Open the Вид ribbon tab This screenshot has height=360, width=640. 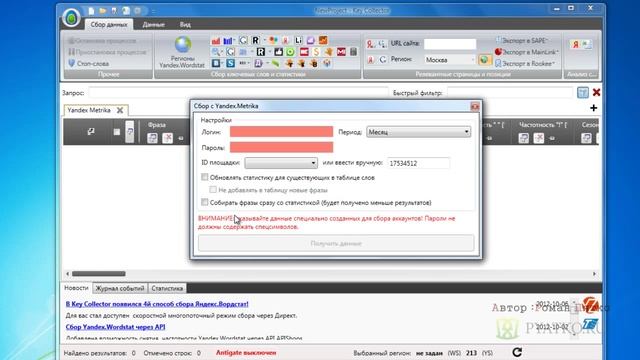click(x=185, y=24)
